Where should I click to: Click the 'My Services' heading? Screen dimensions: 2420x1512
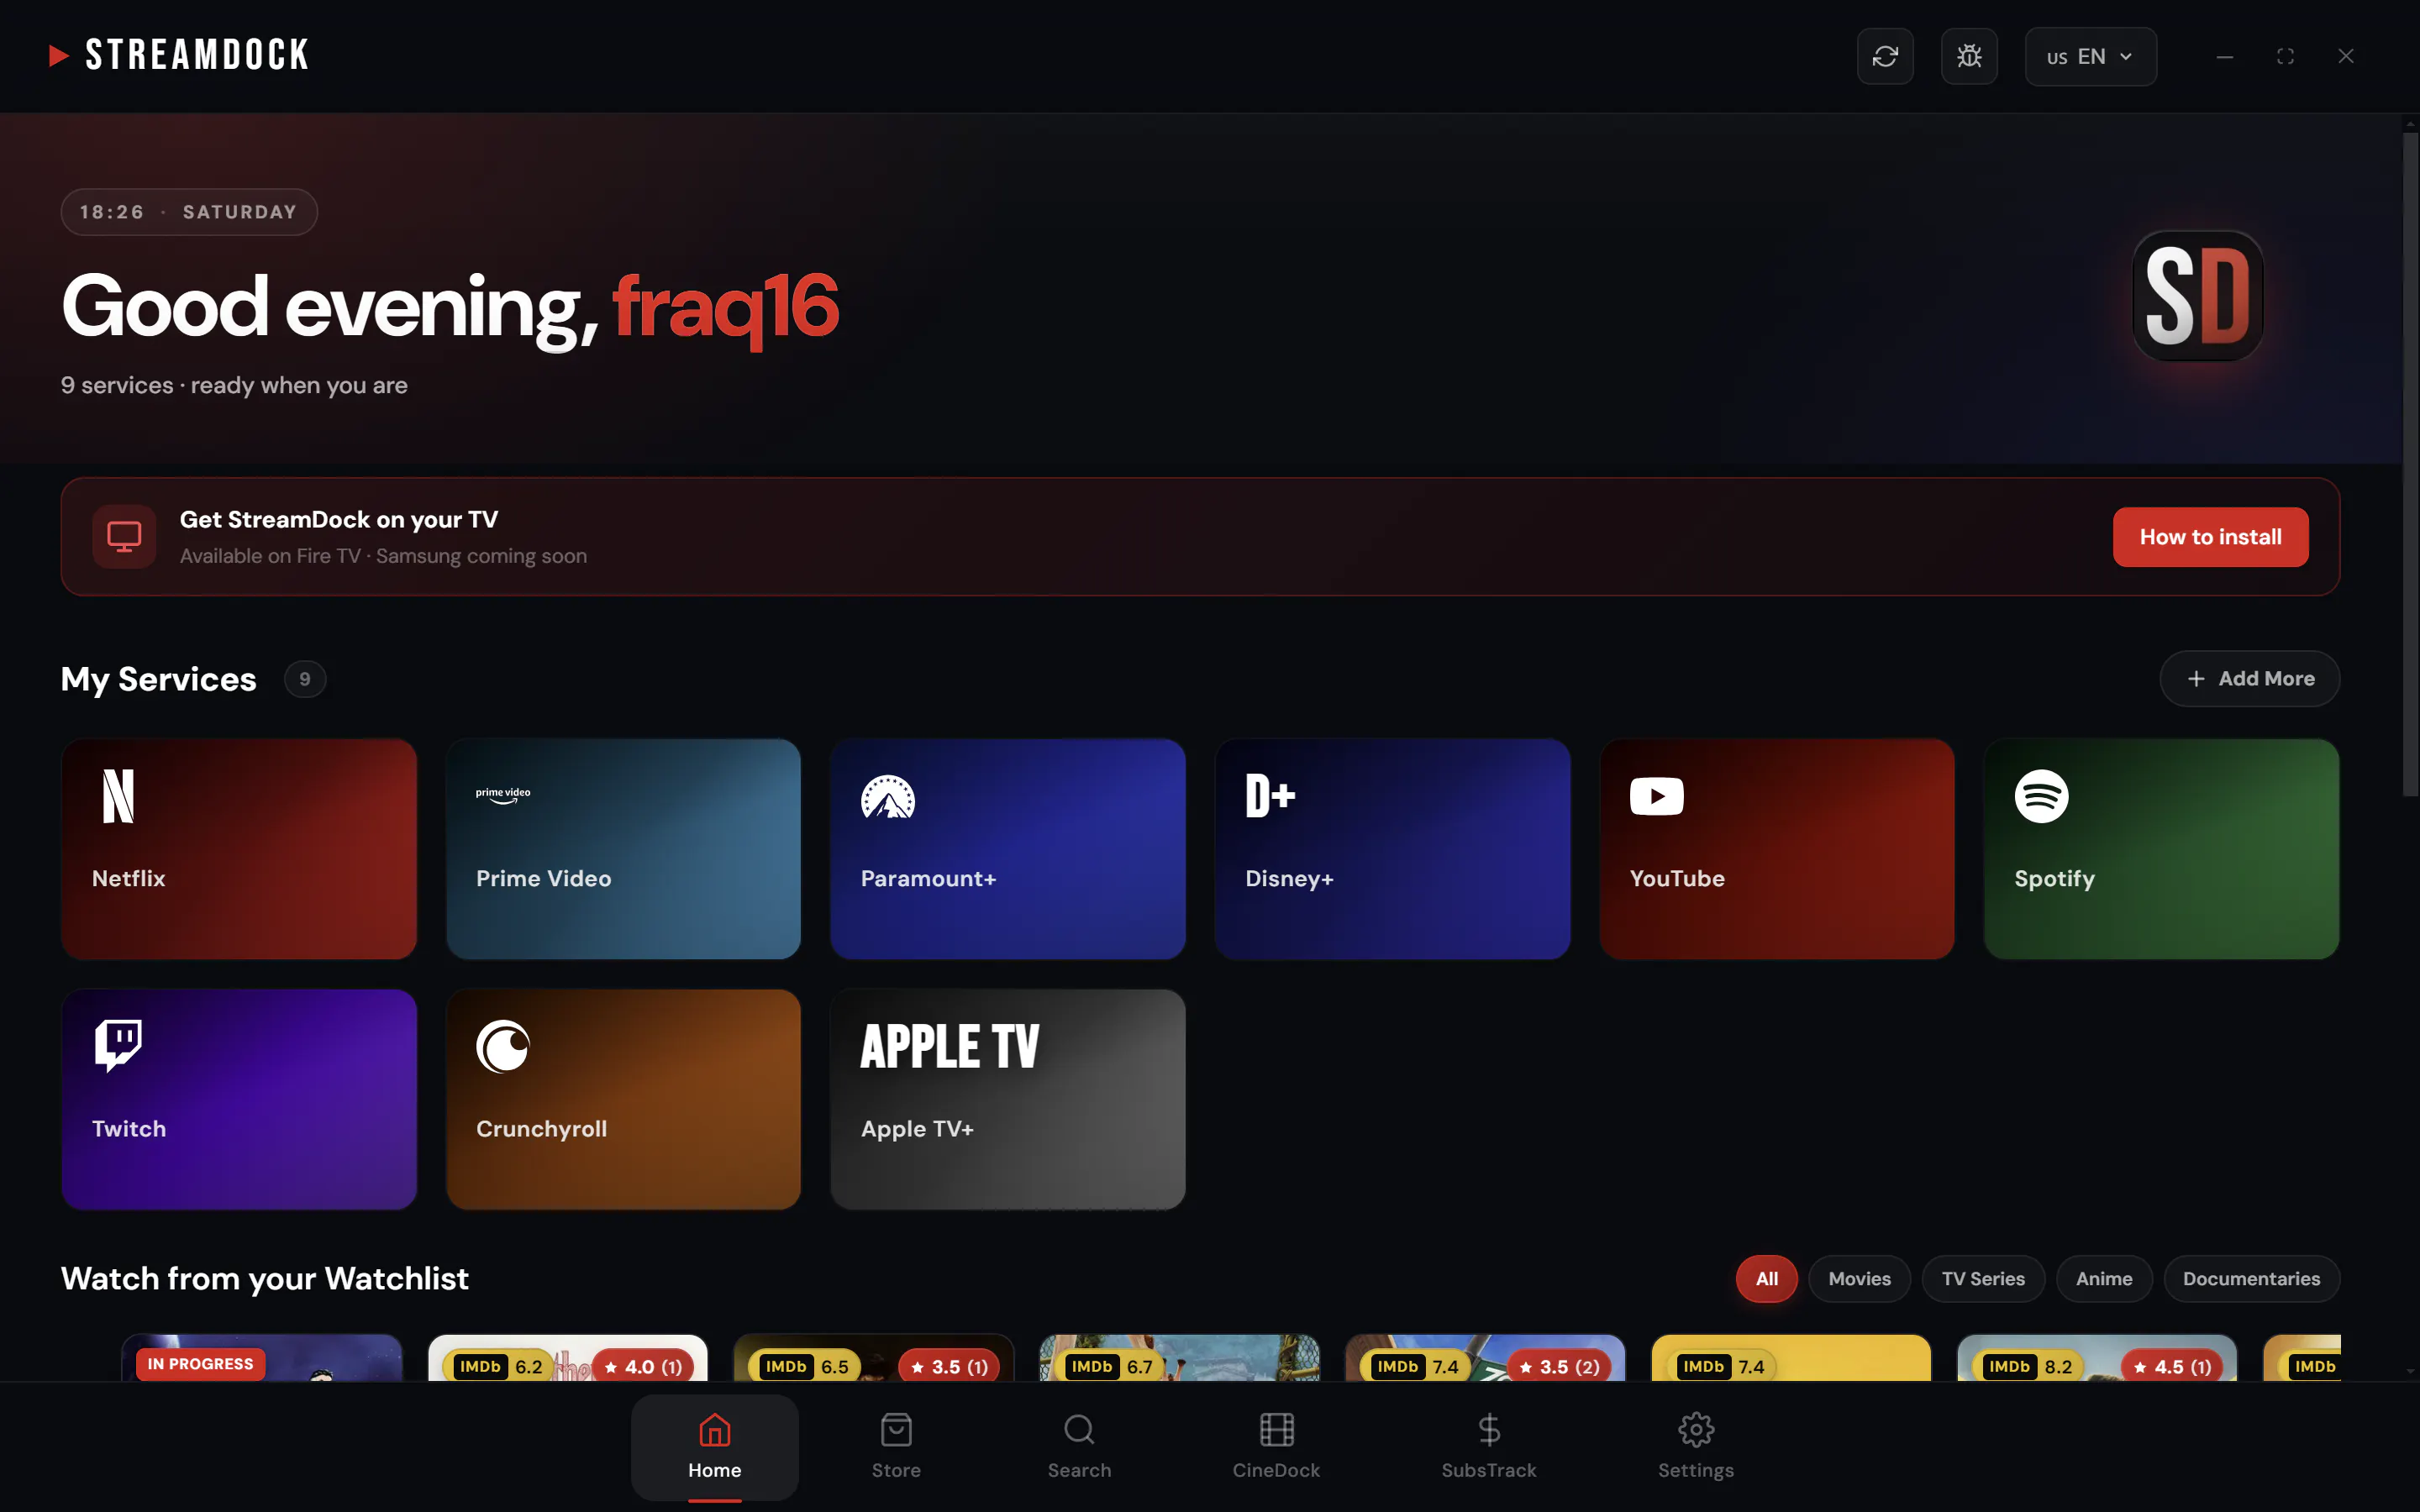tap(159, 679)
